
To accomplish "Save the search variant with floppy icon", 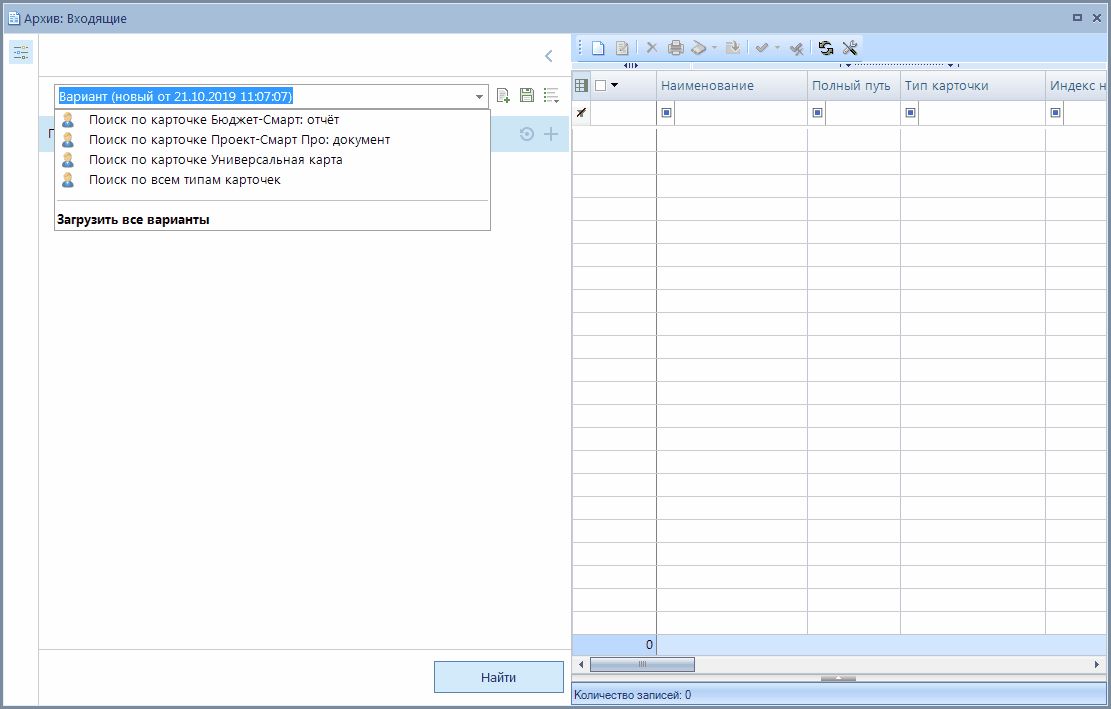I will pyautogui.click(x=527, y=96).
